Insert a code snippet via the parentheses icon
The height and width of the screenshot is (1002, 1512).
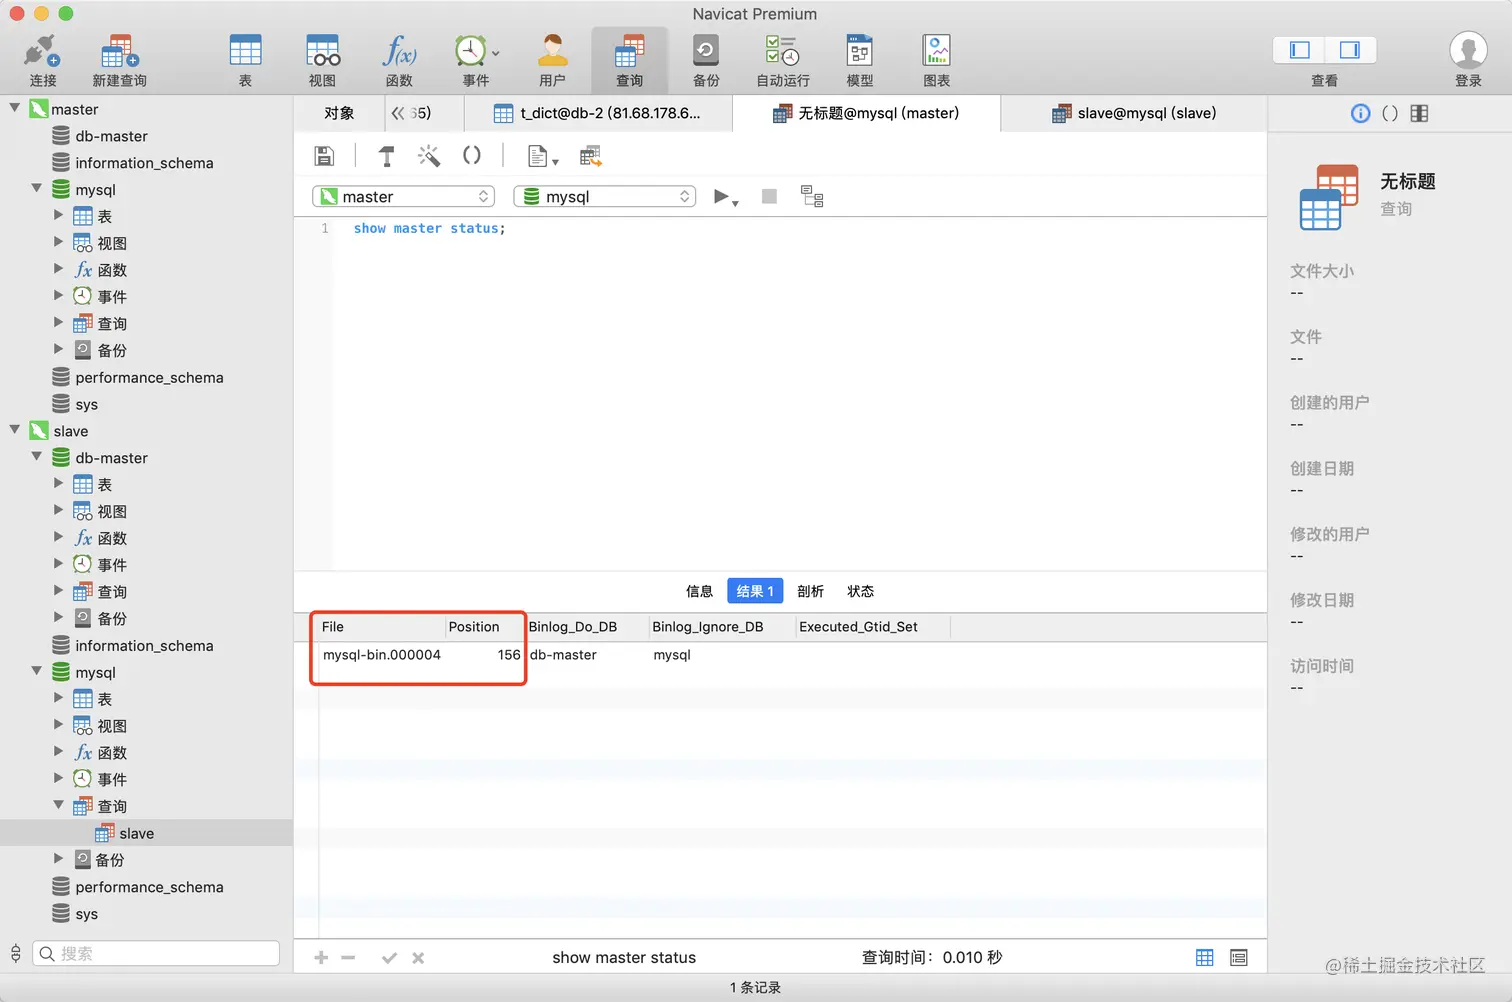click(x=471, y=156)
